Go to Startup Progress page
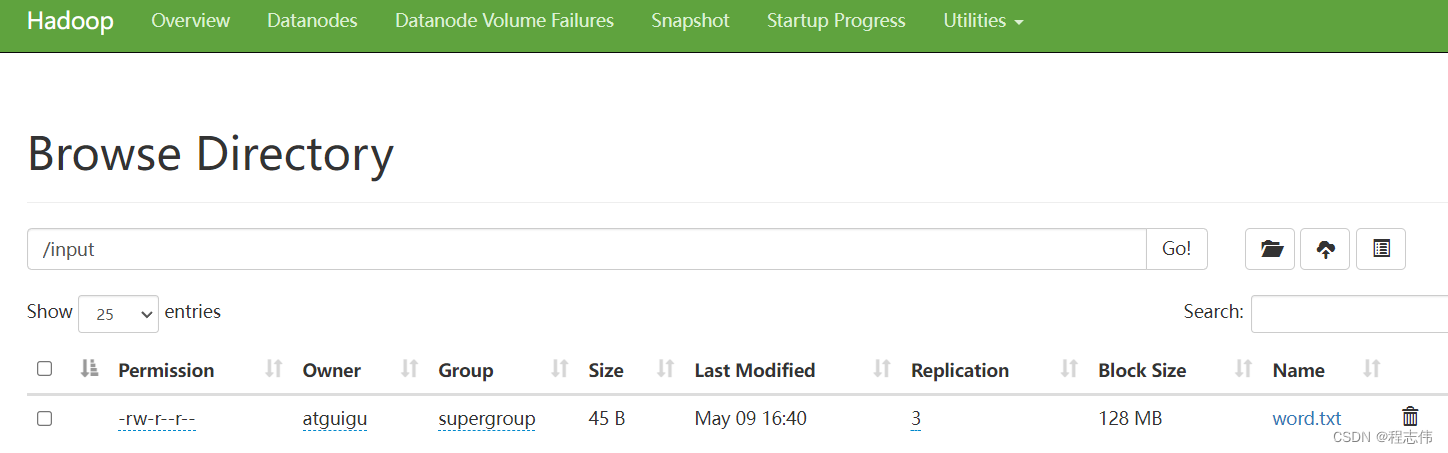Image resolution: width=1448 pixels, height=453 pixels. point(836,21)
